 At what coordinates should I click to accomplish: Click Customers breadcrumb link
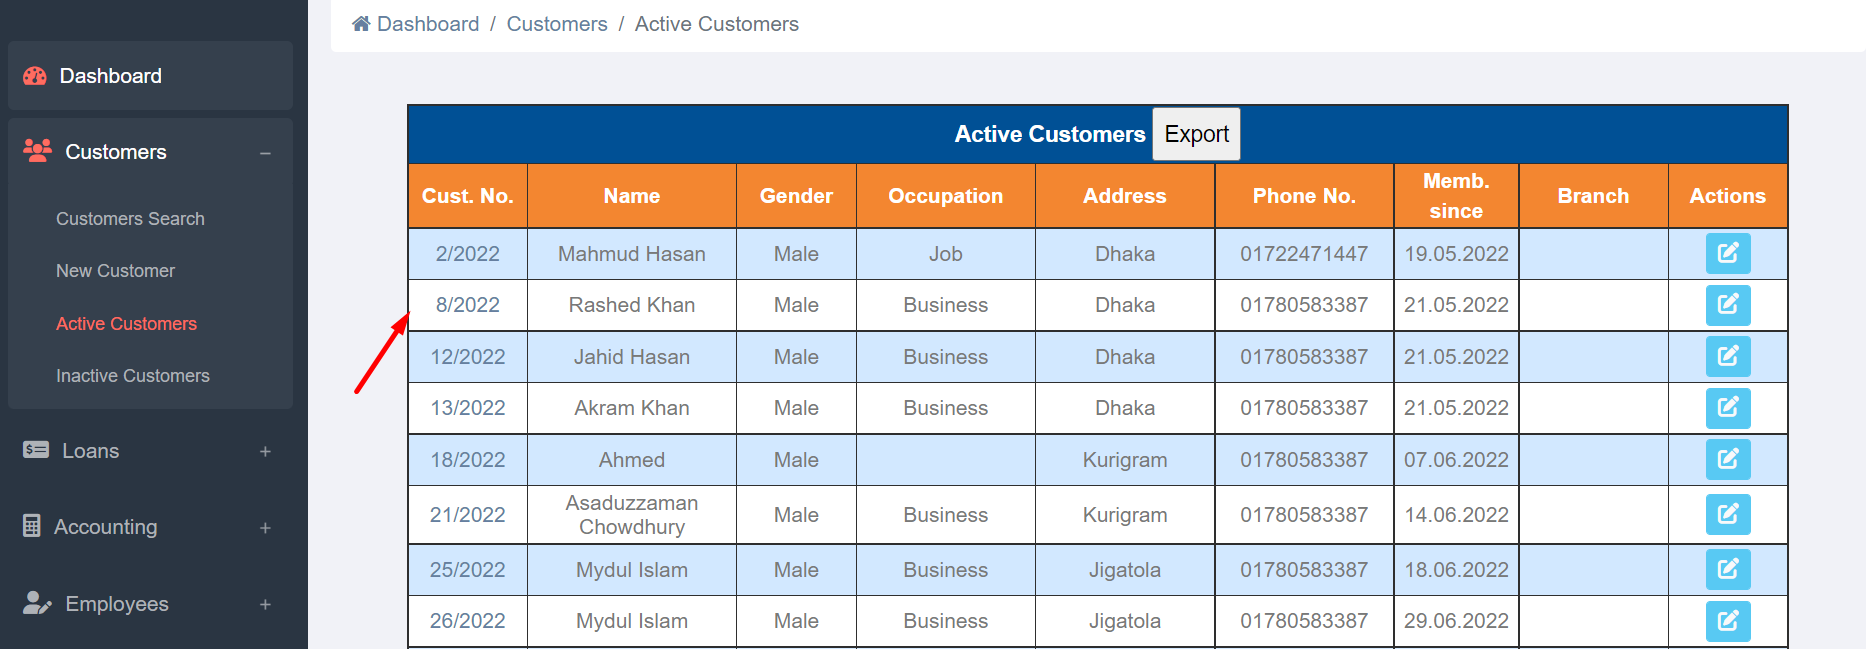pos(556,24)
